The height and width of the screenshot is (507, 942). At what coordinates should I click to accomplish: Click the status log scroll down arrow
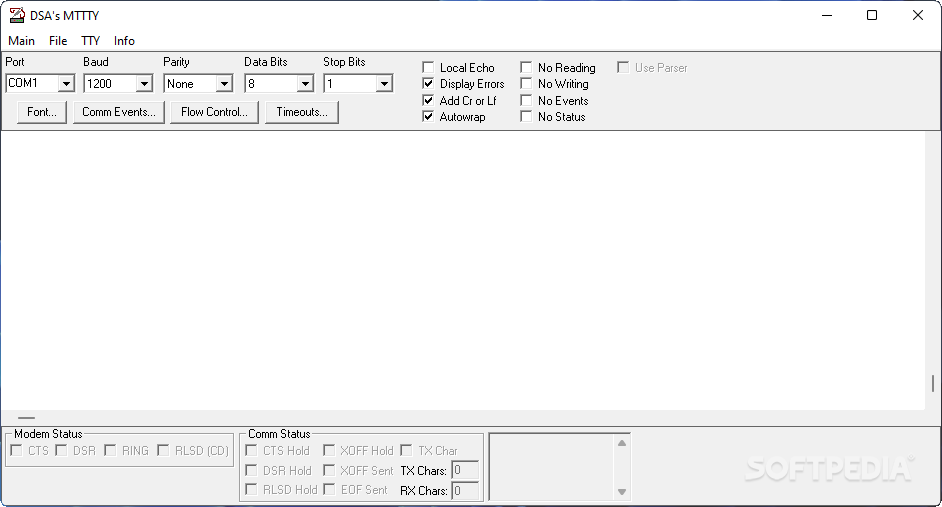click(622, 491)
